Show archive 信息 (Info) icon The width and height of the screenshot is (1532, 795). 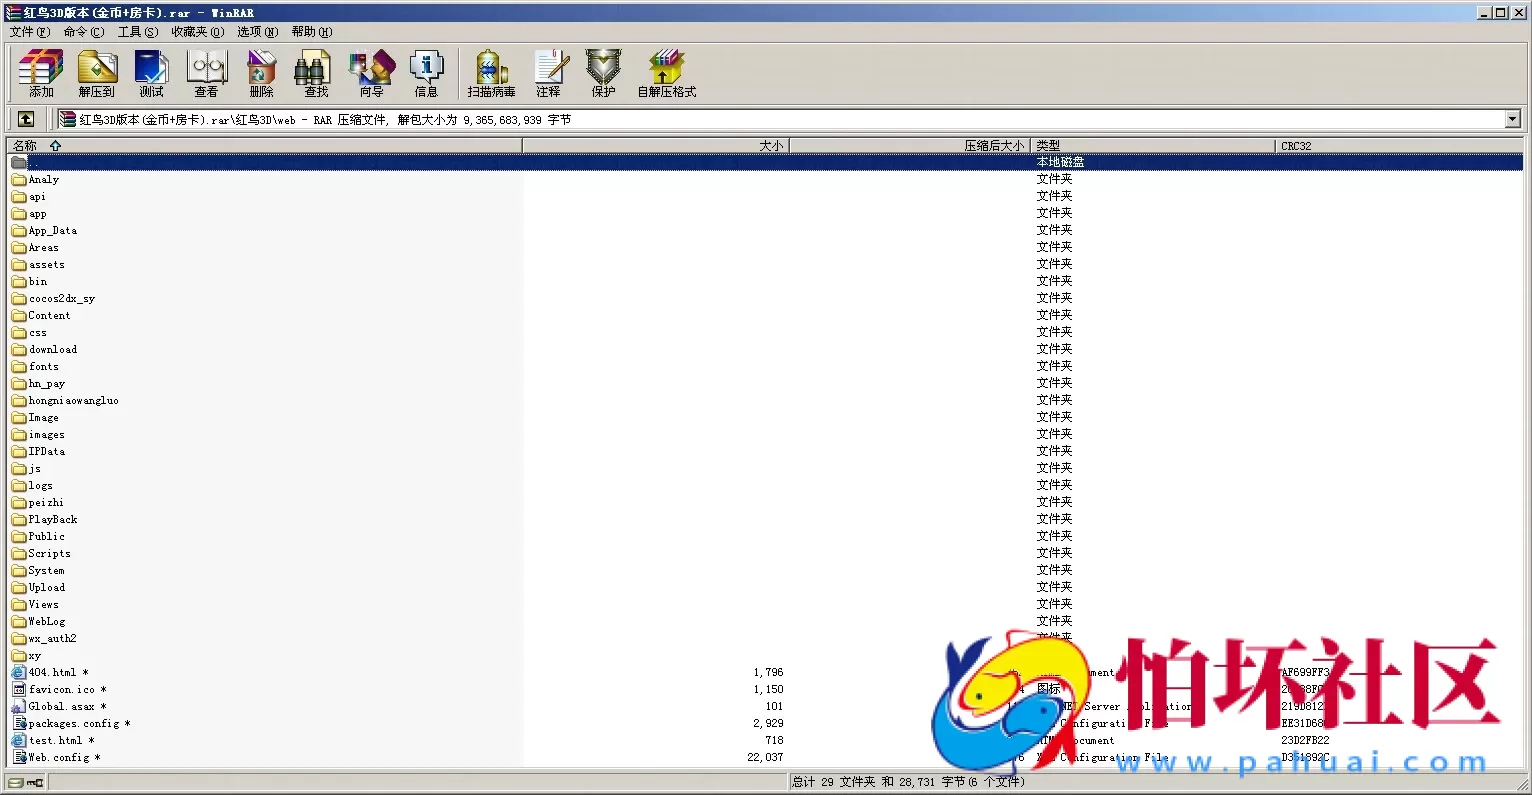pyautogui.click(x=426, y=73)
